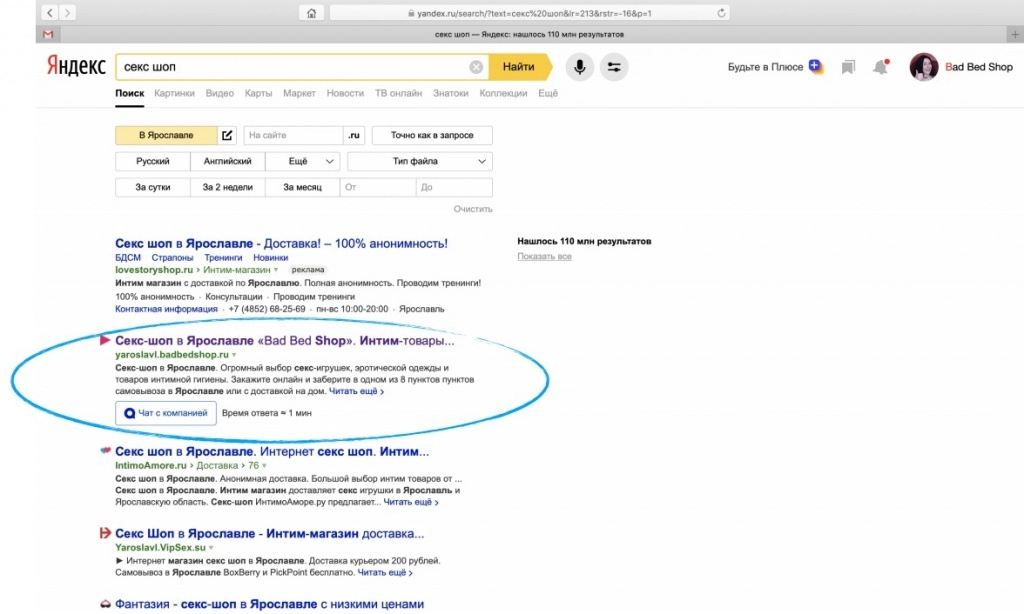Image resolution: width=1024 pixels, height=614 pixels.
Task: Open the pinned Gmail tab icon
Action: click(48, 34)
